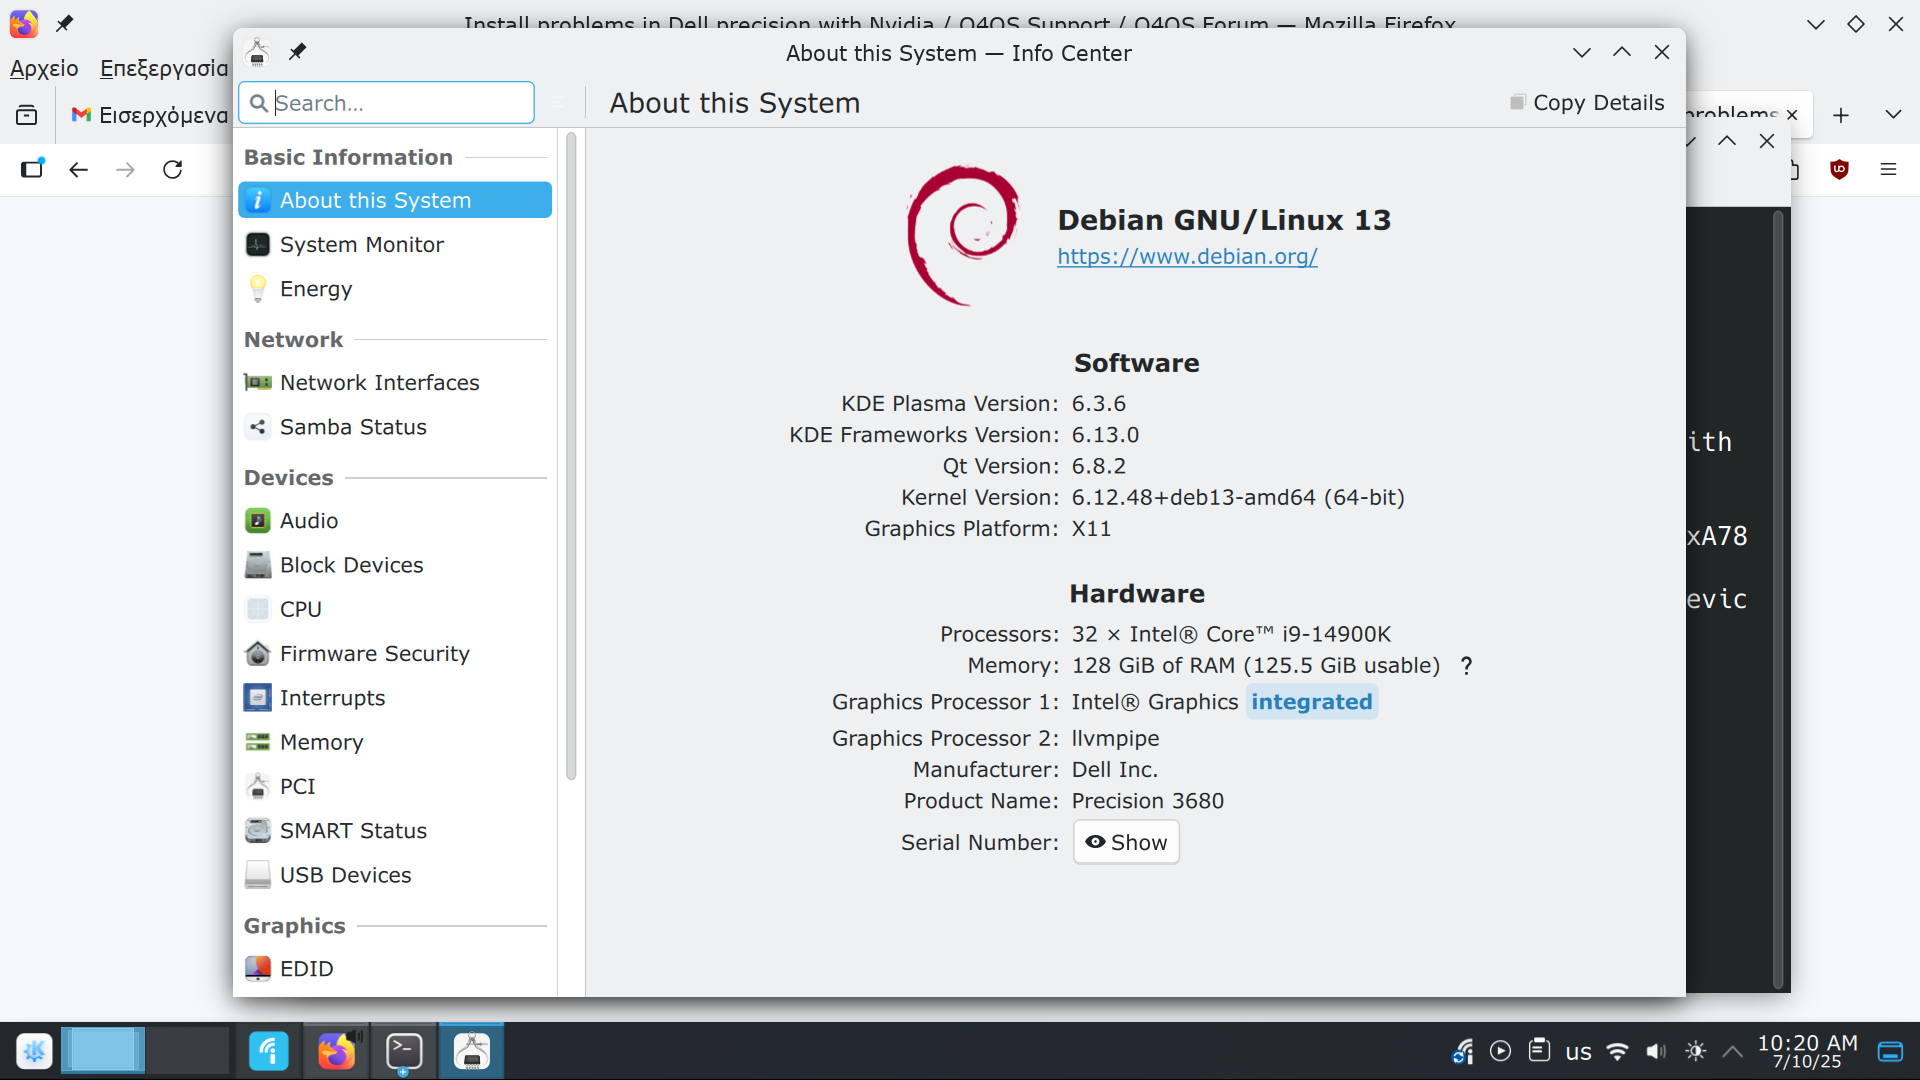Toggle pin on Info Center window

point(297,52)
